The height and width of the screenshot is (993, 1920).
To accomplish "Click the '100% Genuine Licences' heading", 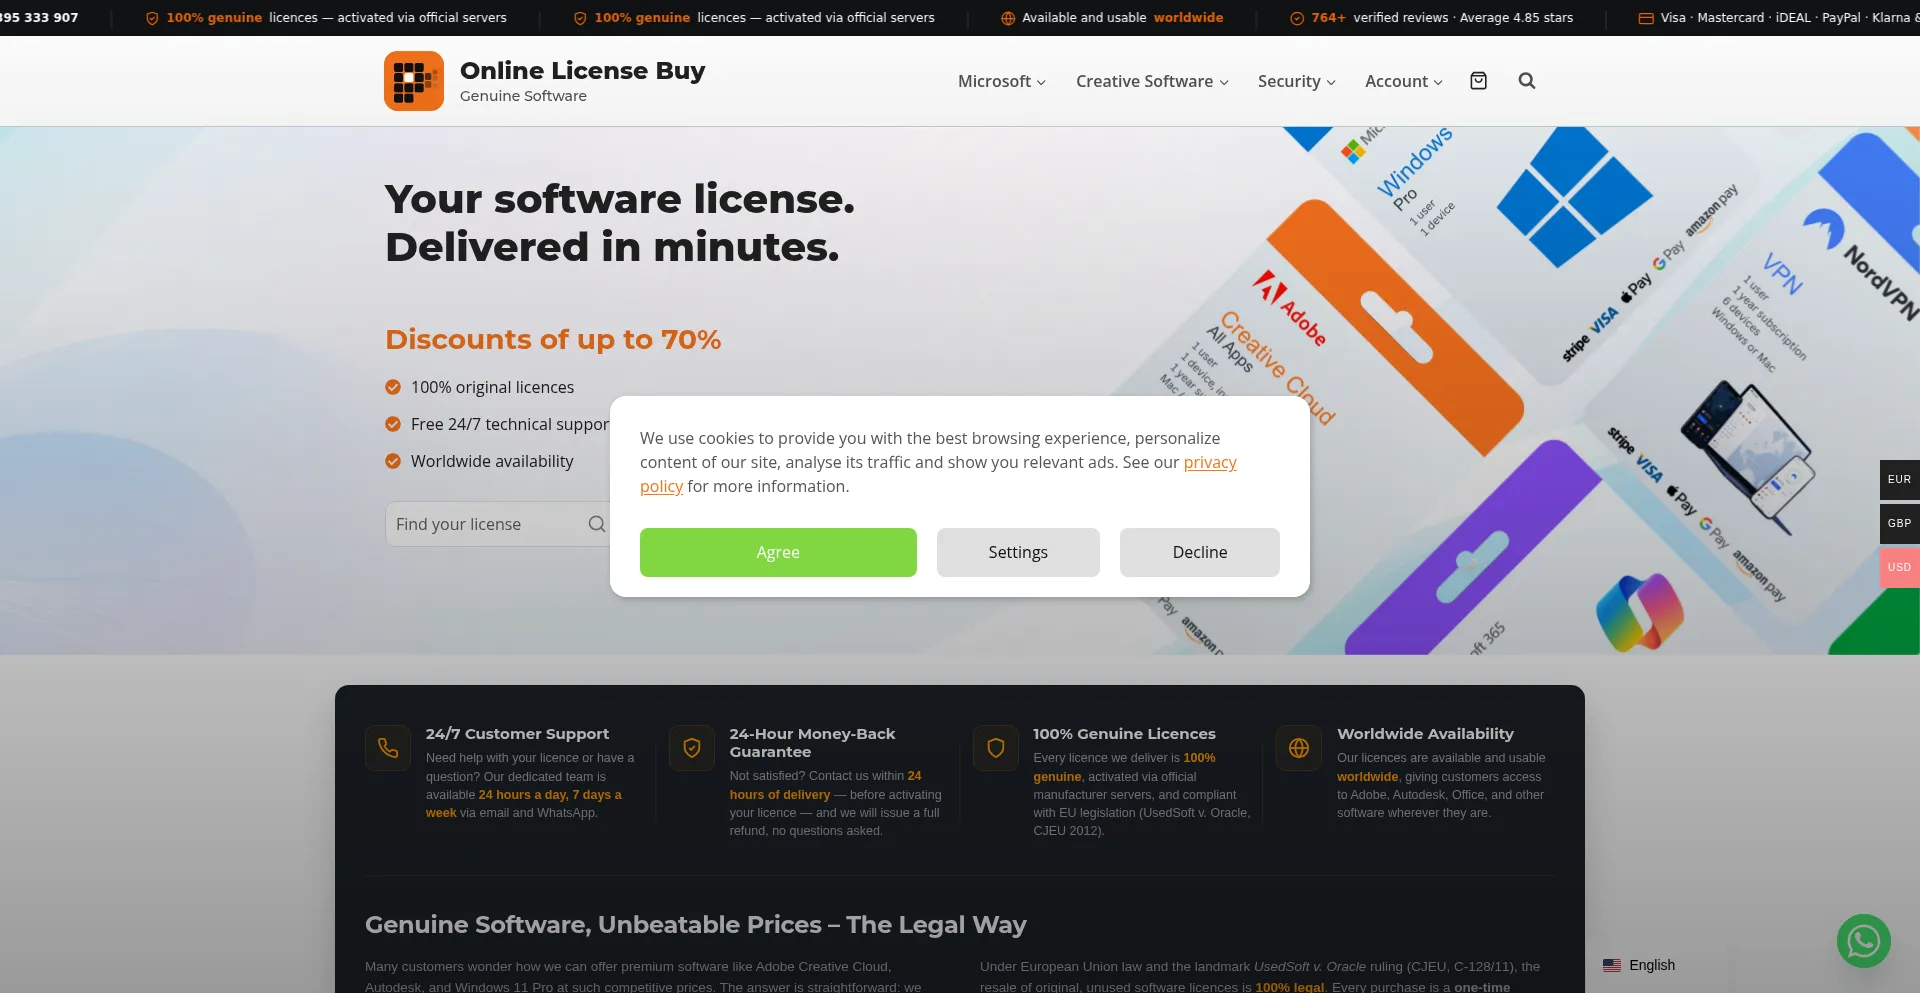I will coord(1124,734).
